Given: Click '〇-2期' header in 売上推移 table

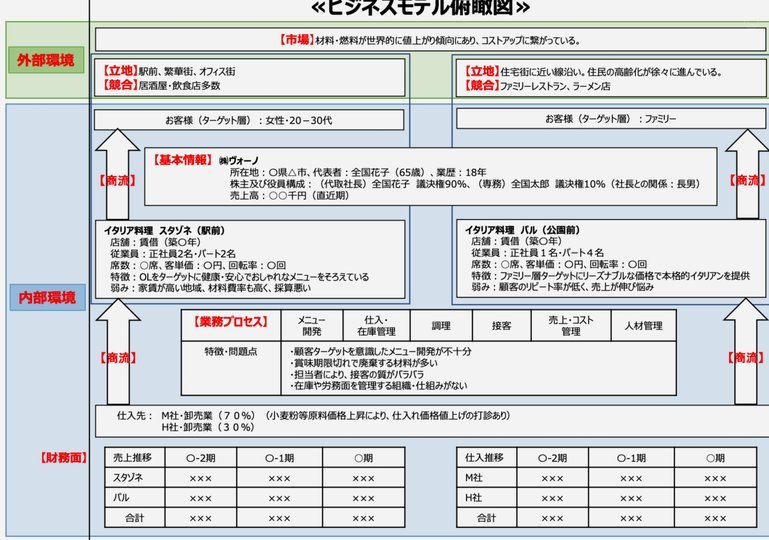Looking at the screenshot, I should coord(201,458).
